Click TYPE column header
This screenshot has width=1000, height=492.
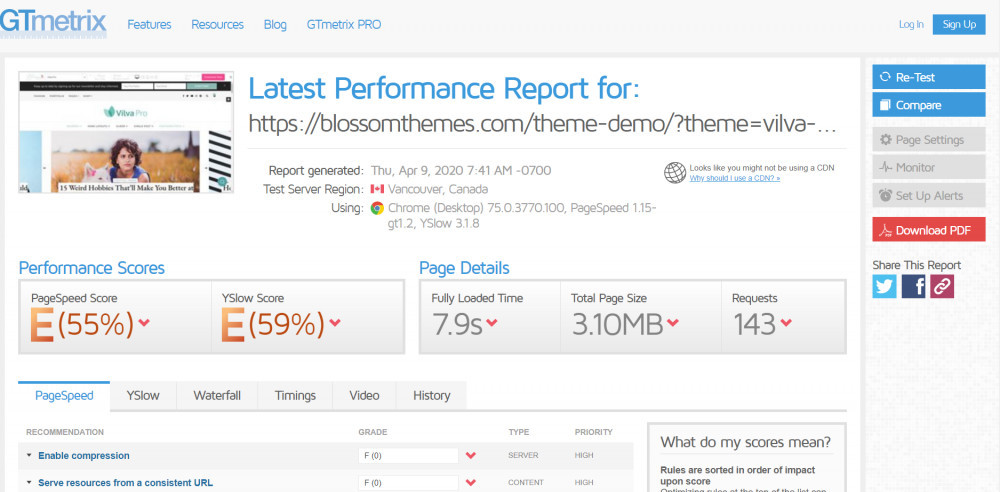[x=518, y=433]
